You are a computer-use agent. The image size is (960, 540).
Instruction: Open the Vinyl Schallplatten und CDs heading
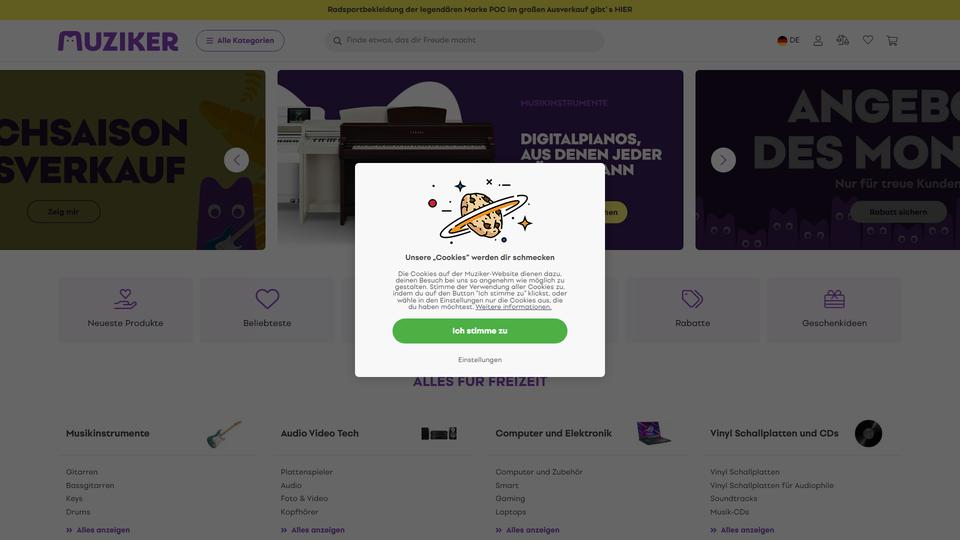(774, 433)
